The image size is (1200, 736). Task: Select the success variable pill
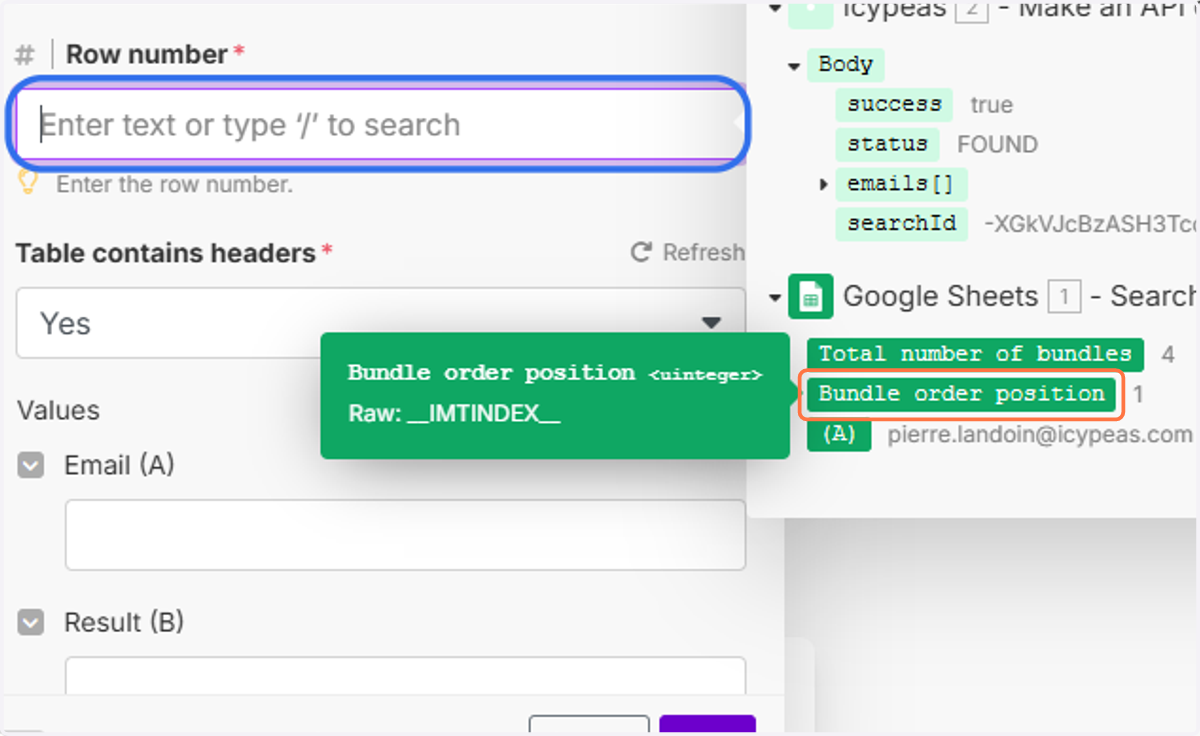tap(894, 104)
